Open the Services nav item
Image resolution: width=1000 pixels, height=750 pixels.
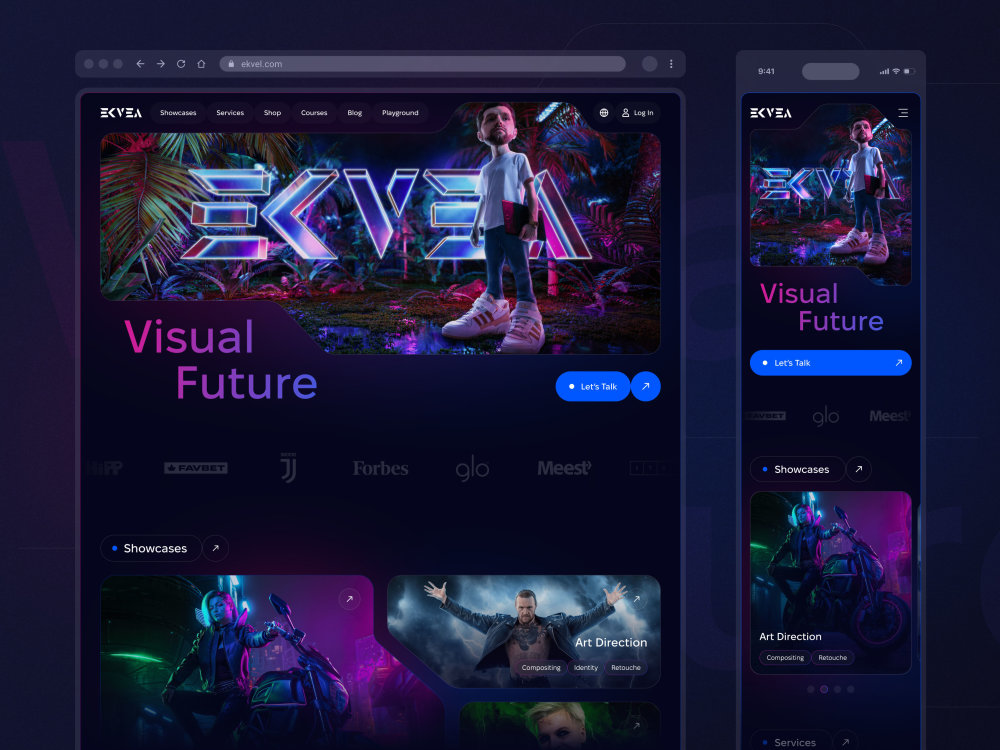pos(230,113)
